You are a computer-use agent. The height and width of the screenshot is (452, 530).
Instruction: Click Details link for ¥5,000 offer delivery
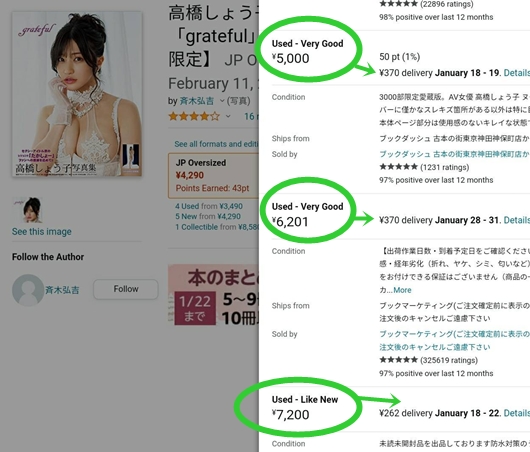517,73
